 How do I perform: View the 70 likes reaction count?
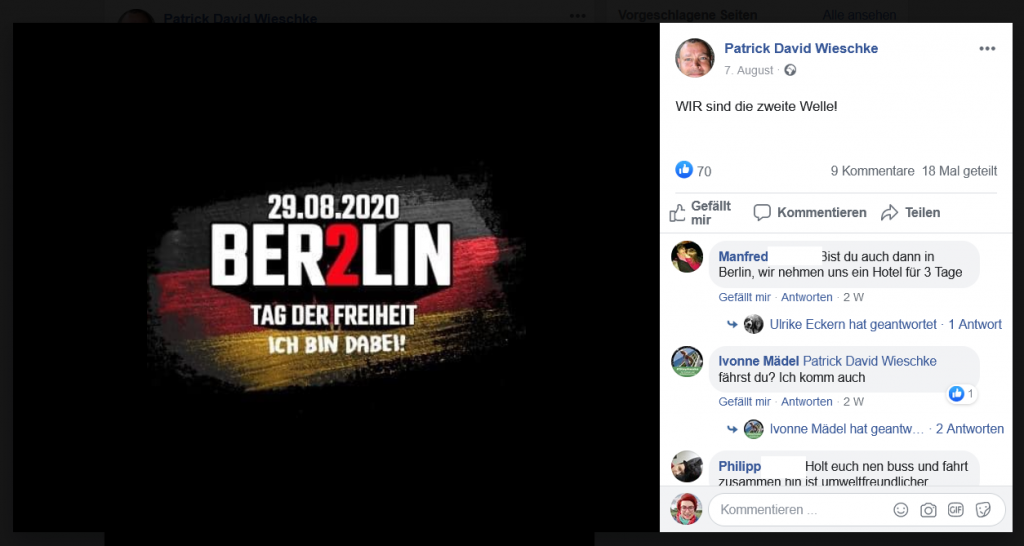pyautogui.click(x=694, y=171)
